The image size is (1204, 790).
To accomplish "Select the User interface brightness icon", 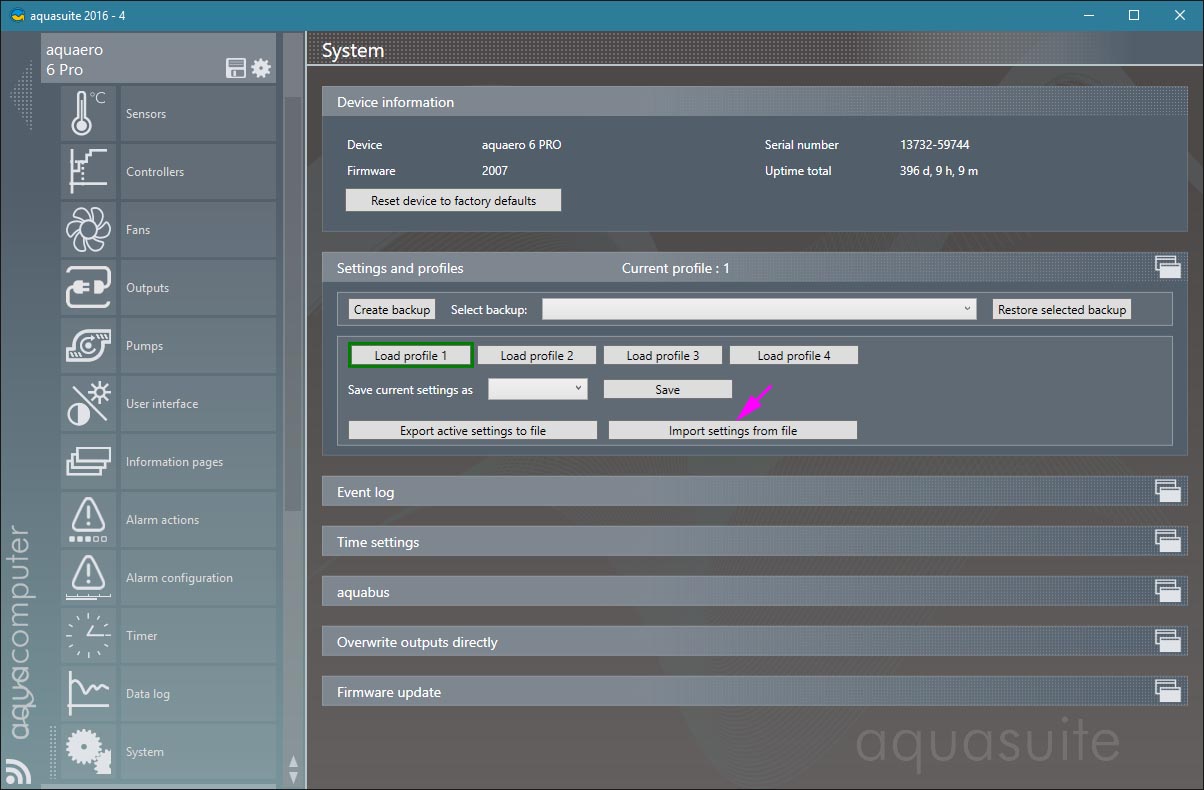I will (89, 404).
